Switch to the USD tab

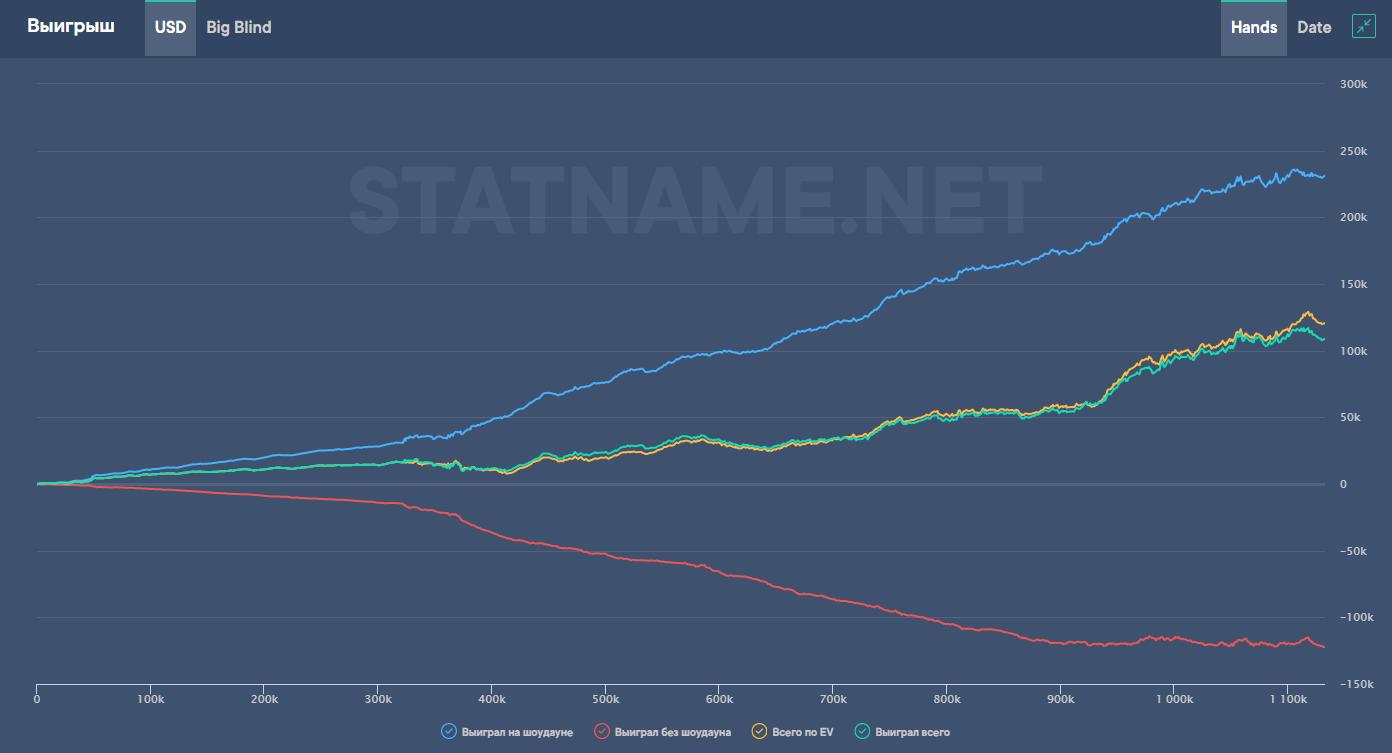(x=170, y=28)
